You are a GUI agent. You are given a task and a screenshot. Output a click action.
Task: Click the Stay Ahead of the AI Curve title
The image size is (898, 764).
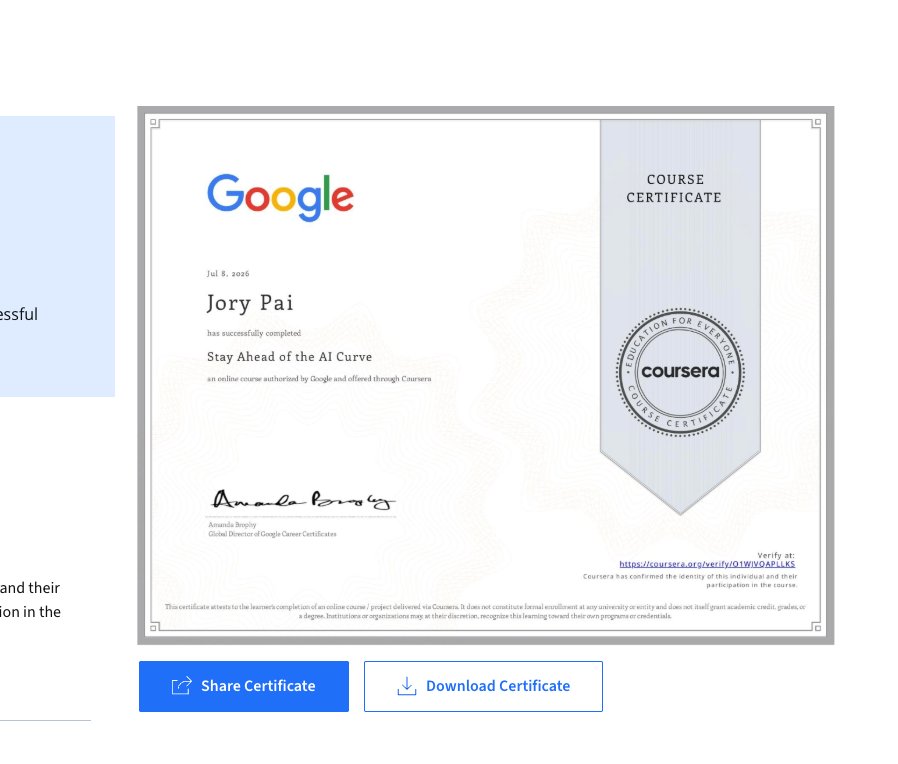289,357
